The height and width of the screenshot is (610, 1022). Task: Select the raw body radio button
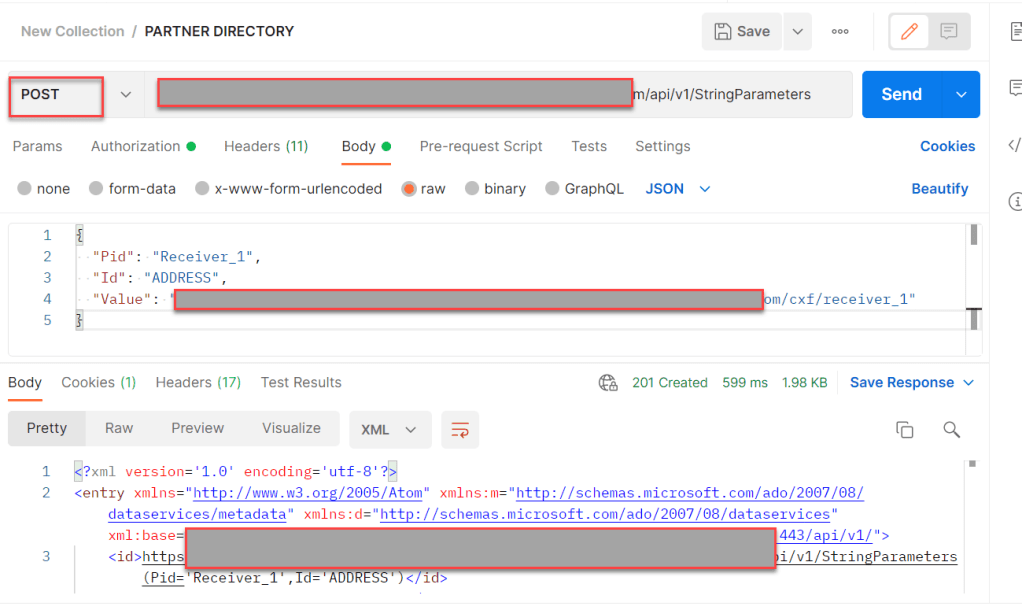(409, 189)
